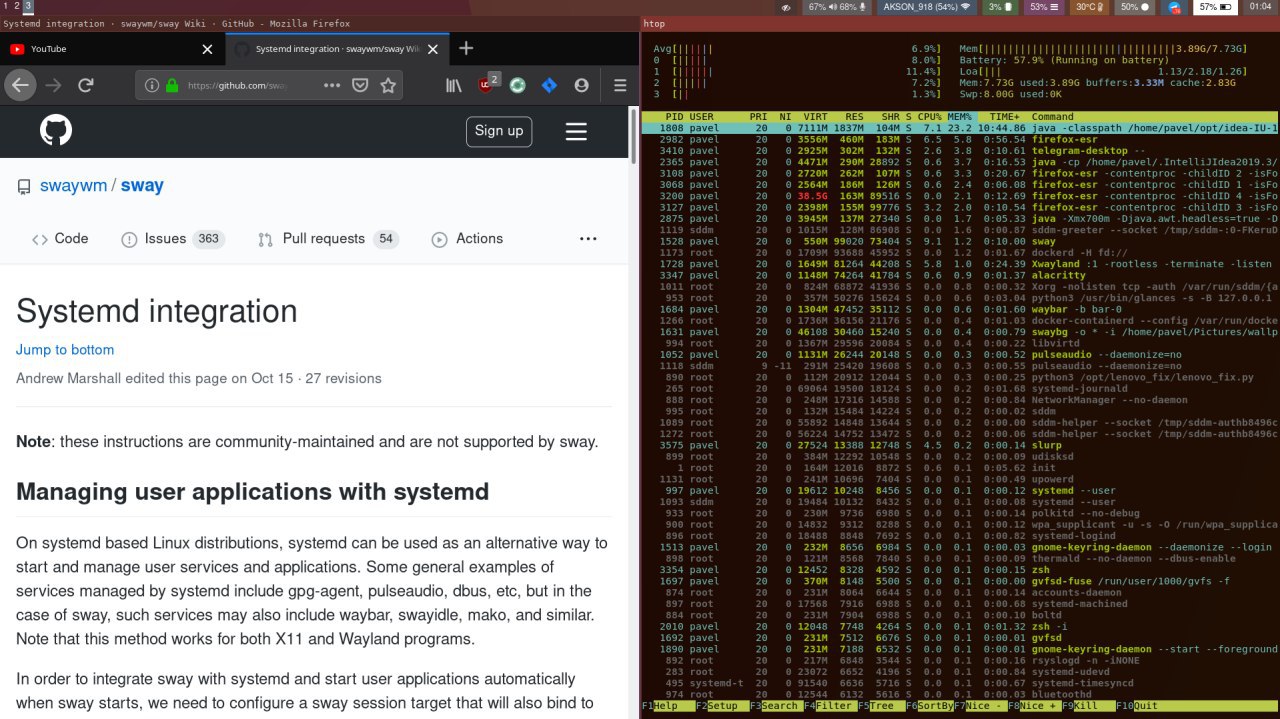Open F6 SortBy in htop
Viewport: 1280px width, 719px height.
(x=929, y=705)
